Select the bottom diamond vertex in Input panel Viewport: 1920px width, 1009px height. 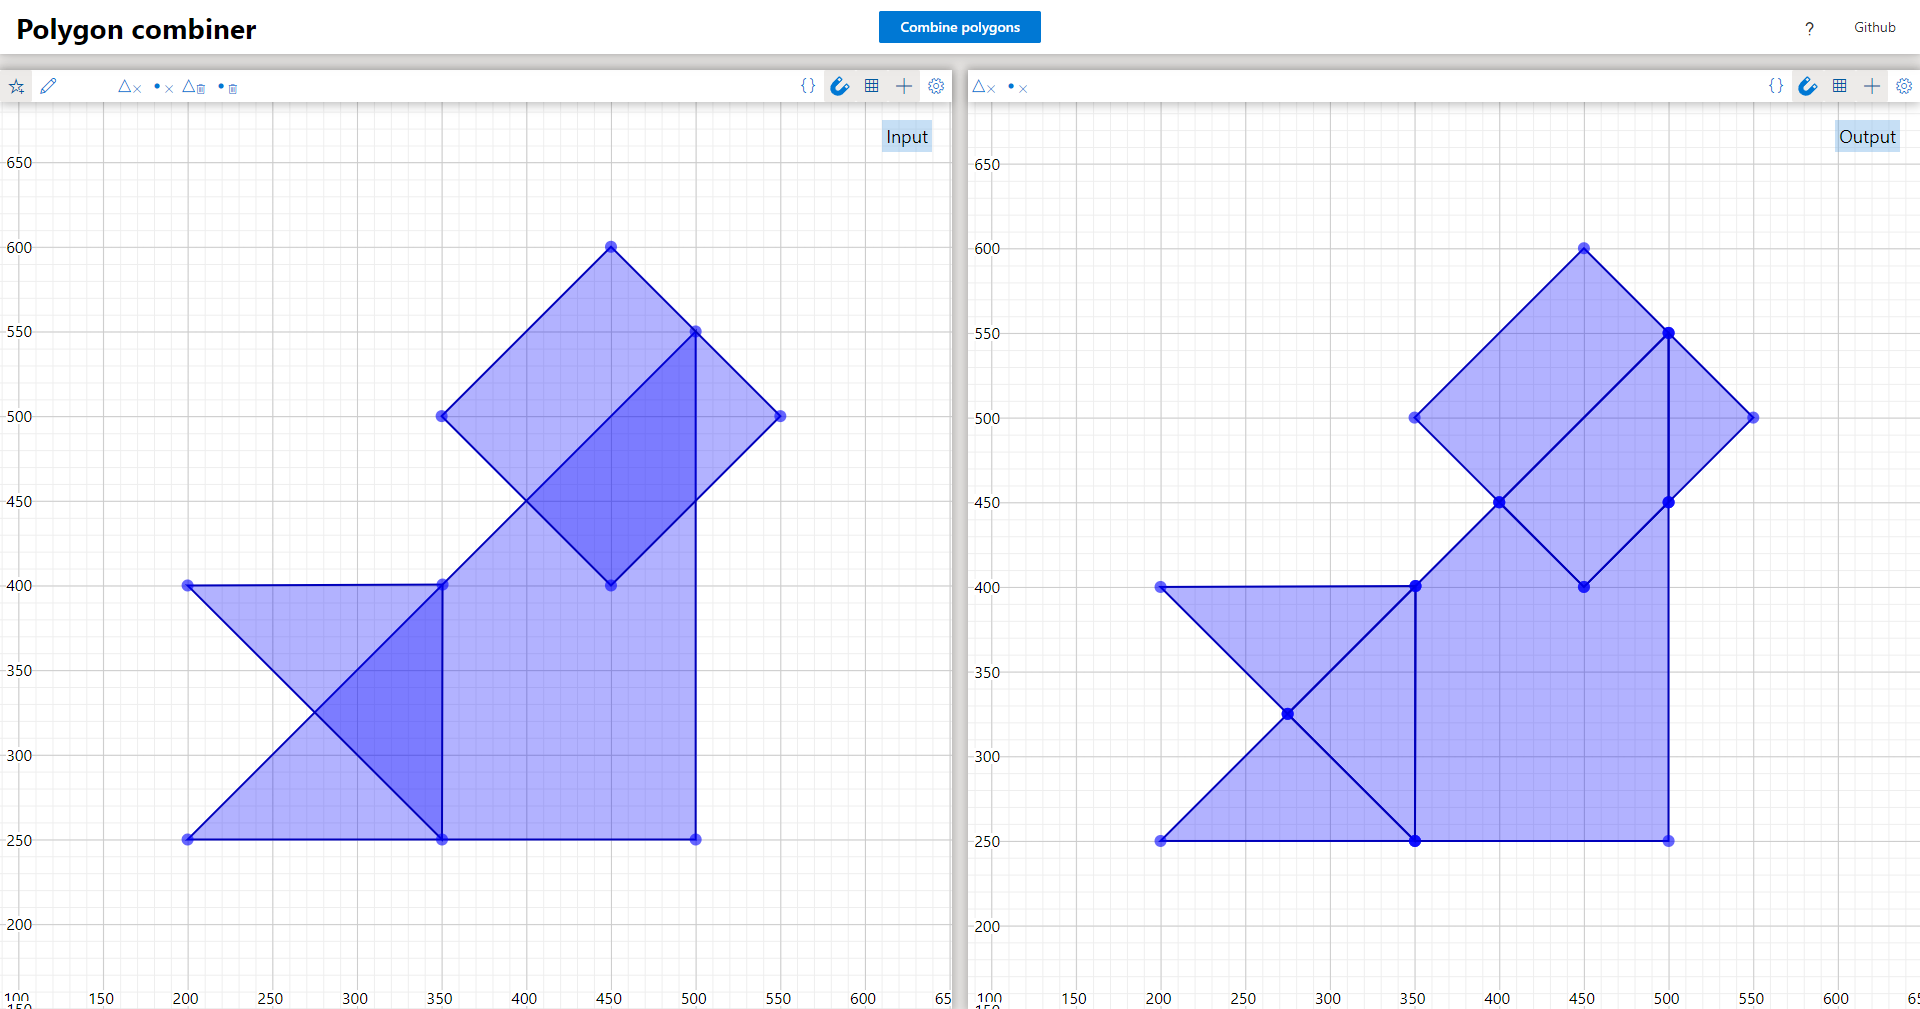(x=611, y=586)
